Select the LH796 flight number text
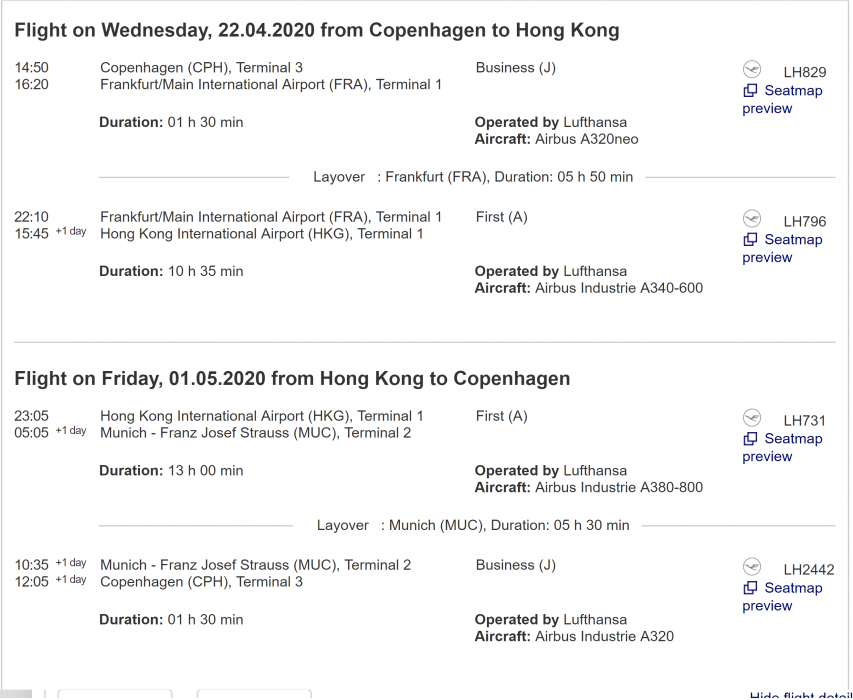The width and height of the screenshot is (853, 700). (804, 221)
